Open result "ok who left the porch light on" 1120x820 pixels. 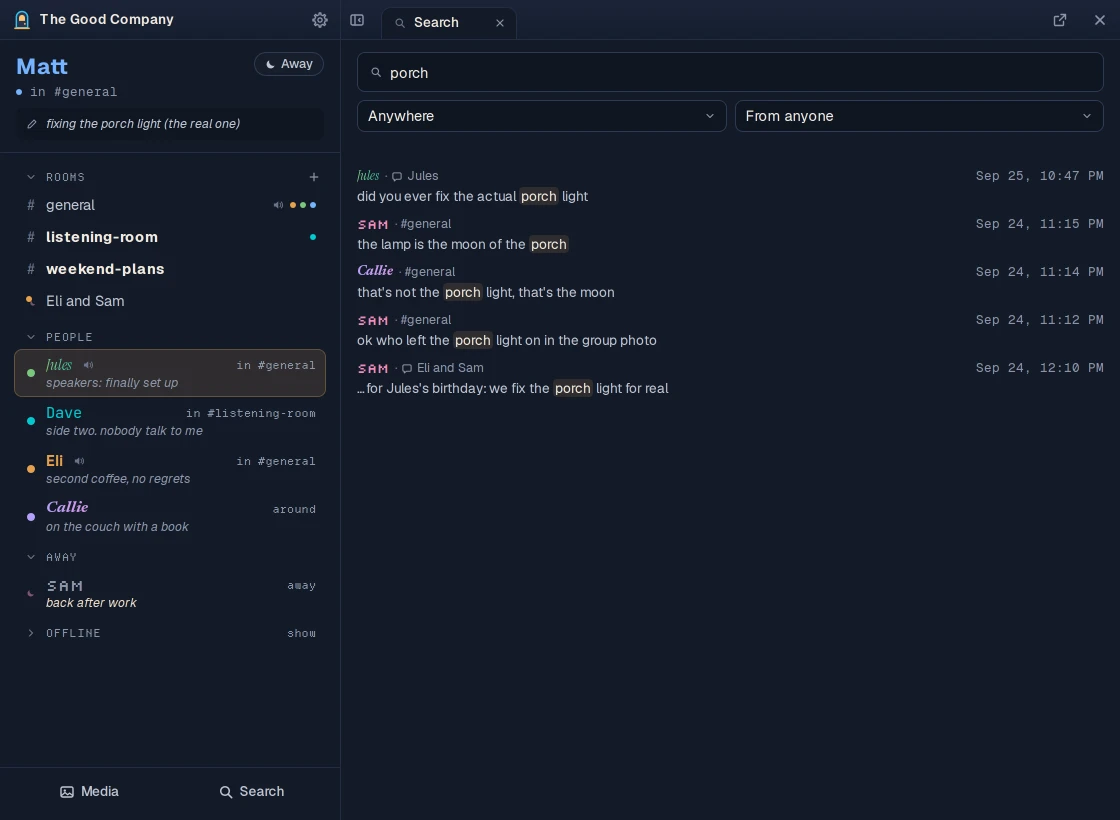[x=730, y=330]
